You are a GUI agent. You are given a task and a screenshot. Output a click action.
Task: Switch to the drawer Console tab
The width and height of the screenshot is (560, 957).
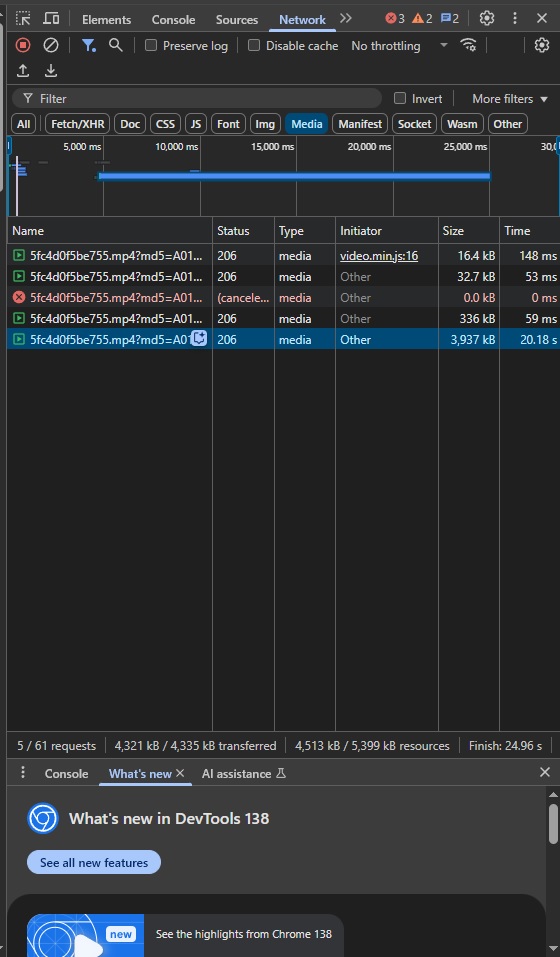click(x=66, y=773)
